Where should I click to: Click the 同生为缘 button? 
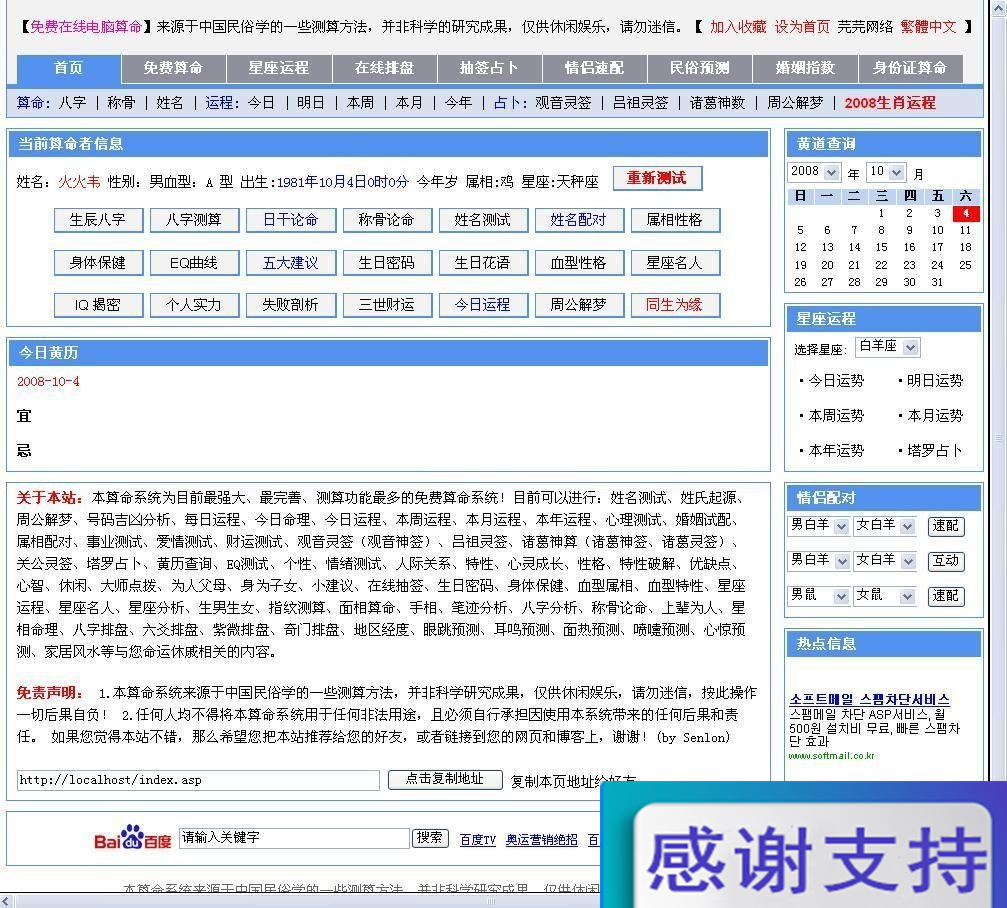675,305
